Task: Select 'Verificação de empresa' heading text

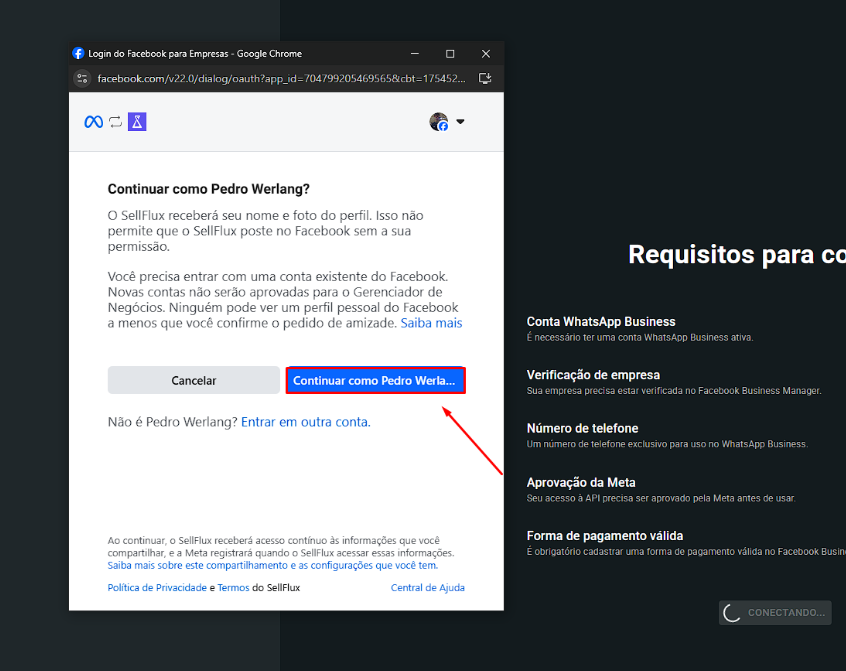Action: pos(593,375)
